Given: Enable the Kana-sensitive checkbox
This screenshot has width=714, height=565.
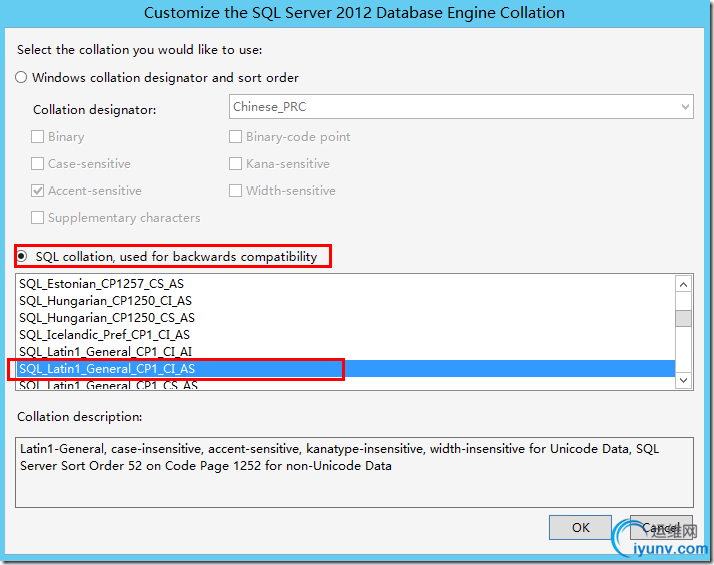Looking at the screenshot, I should pyautogui.click(x=235, y=163).
